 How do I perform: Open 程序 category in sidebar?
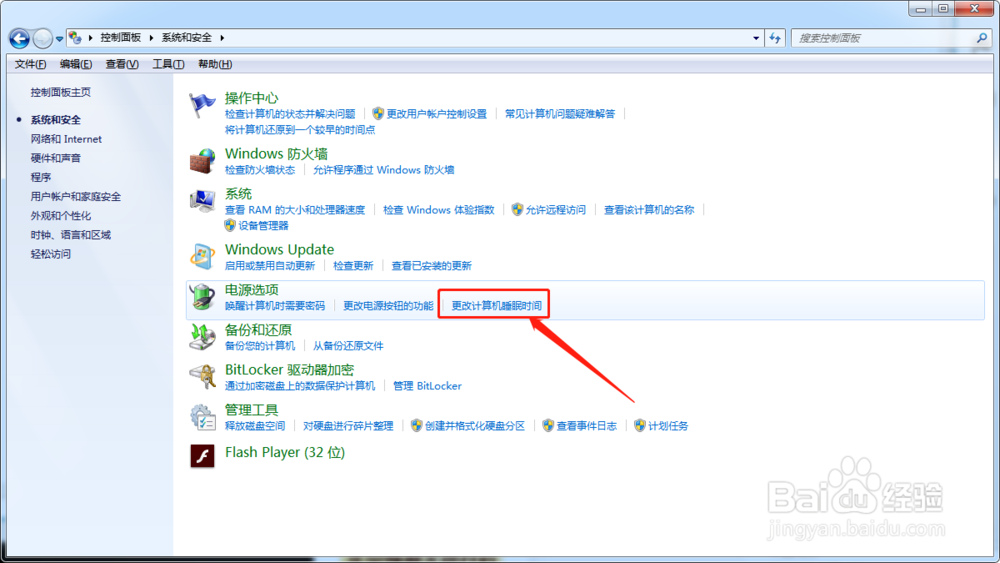tap(41, 177)
